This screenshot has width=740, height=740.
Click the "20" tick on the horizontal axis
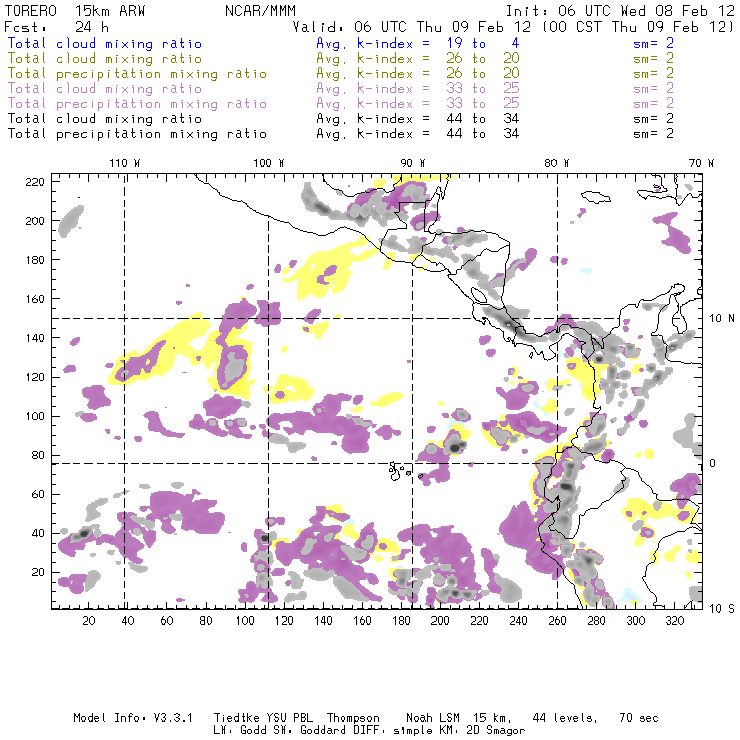click(x=89, y=621)
